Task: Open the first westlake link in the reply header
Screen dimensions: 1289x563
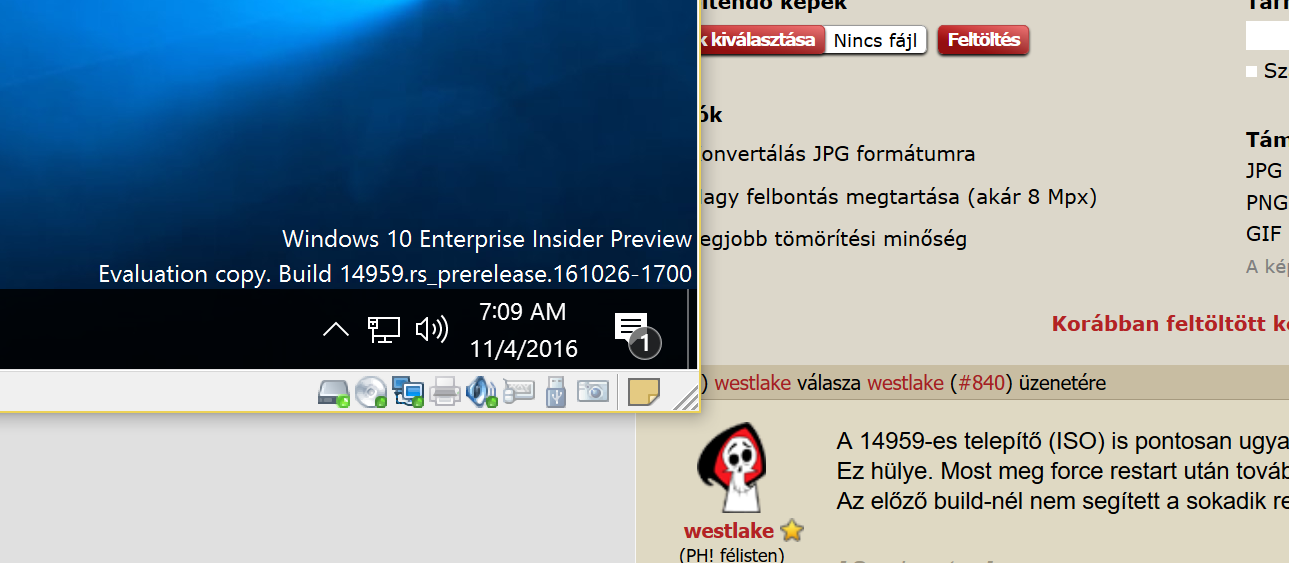Action: [x=751, y=383]
